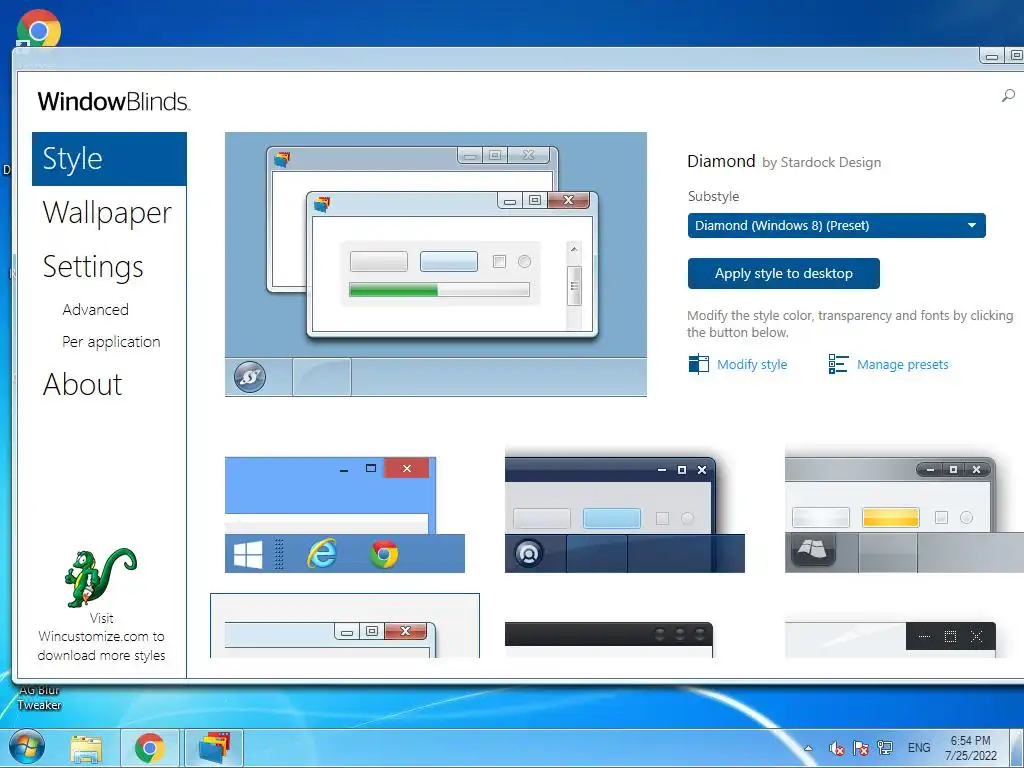Open the Wallpaper section

(107, 213)
